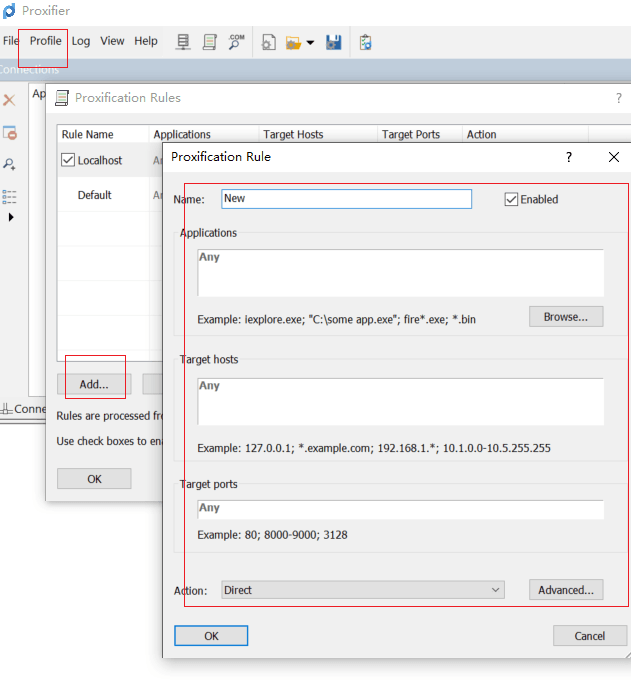
Task: Click the list view sidebar icon
Action: (x=9, y=197)
